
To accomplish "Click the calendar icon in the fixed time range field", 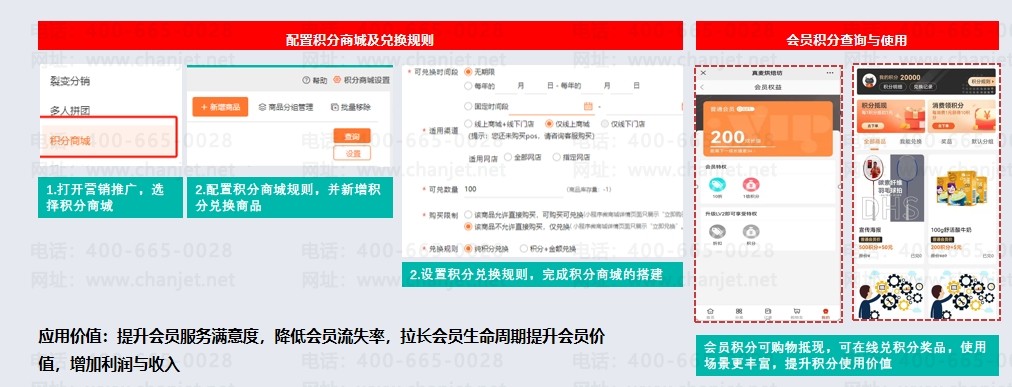I will pyautogui.click(x=588, y=106).
